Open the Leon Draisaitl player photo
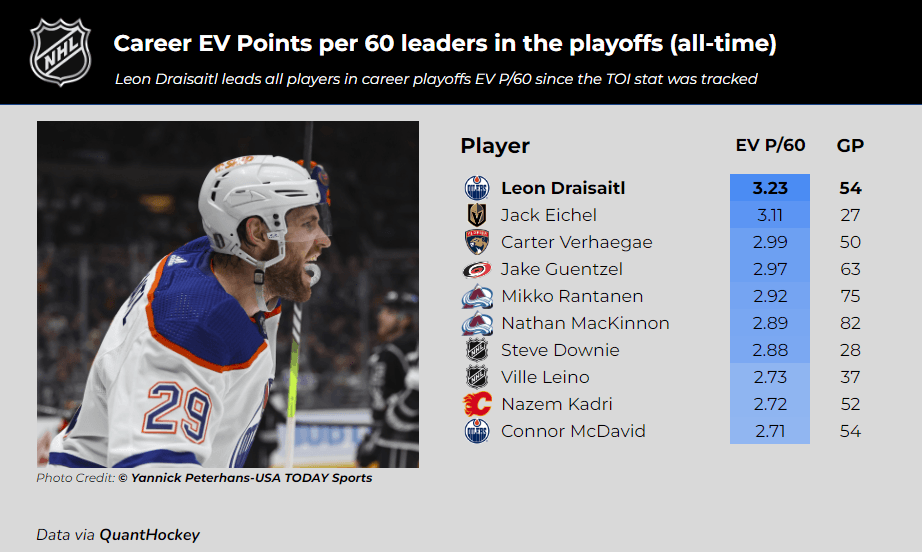The image size is (922, 552). point(228,294)
